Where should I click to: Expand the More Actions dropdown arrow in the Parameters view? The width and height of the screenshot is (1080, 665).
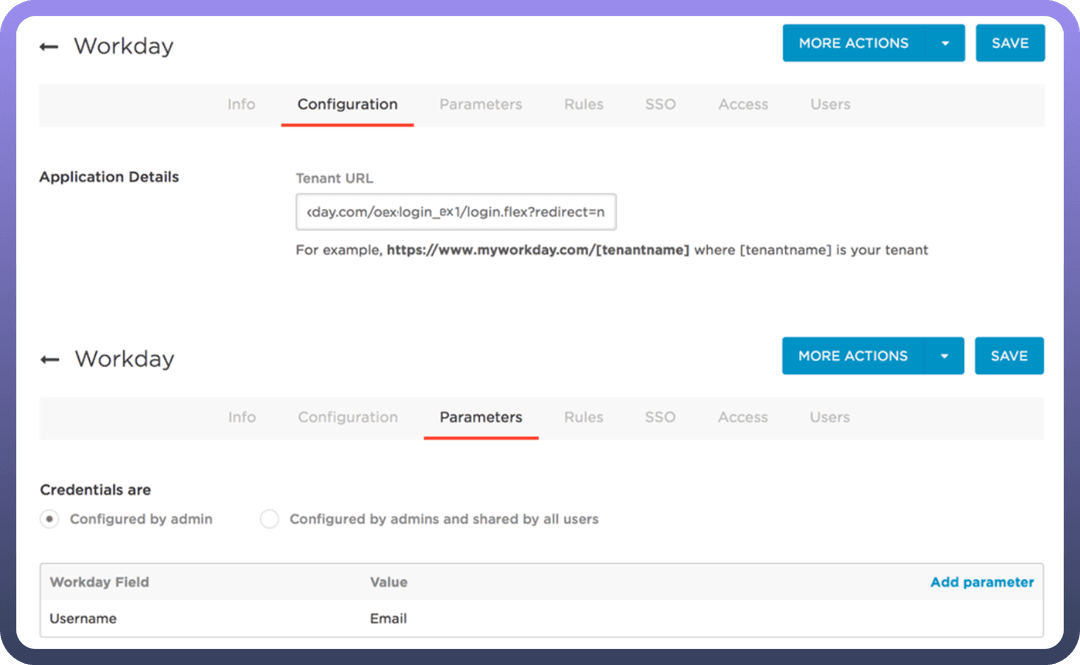[944, 356]
